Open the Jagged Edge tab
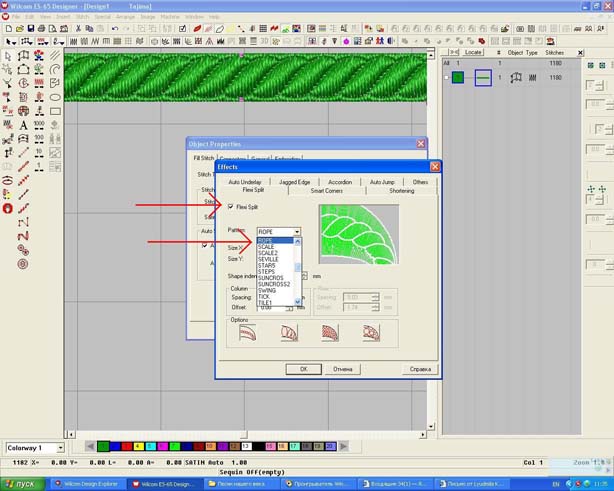 (x=294, y=182)
